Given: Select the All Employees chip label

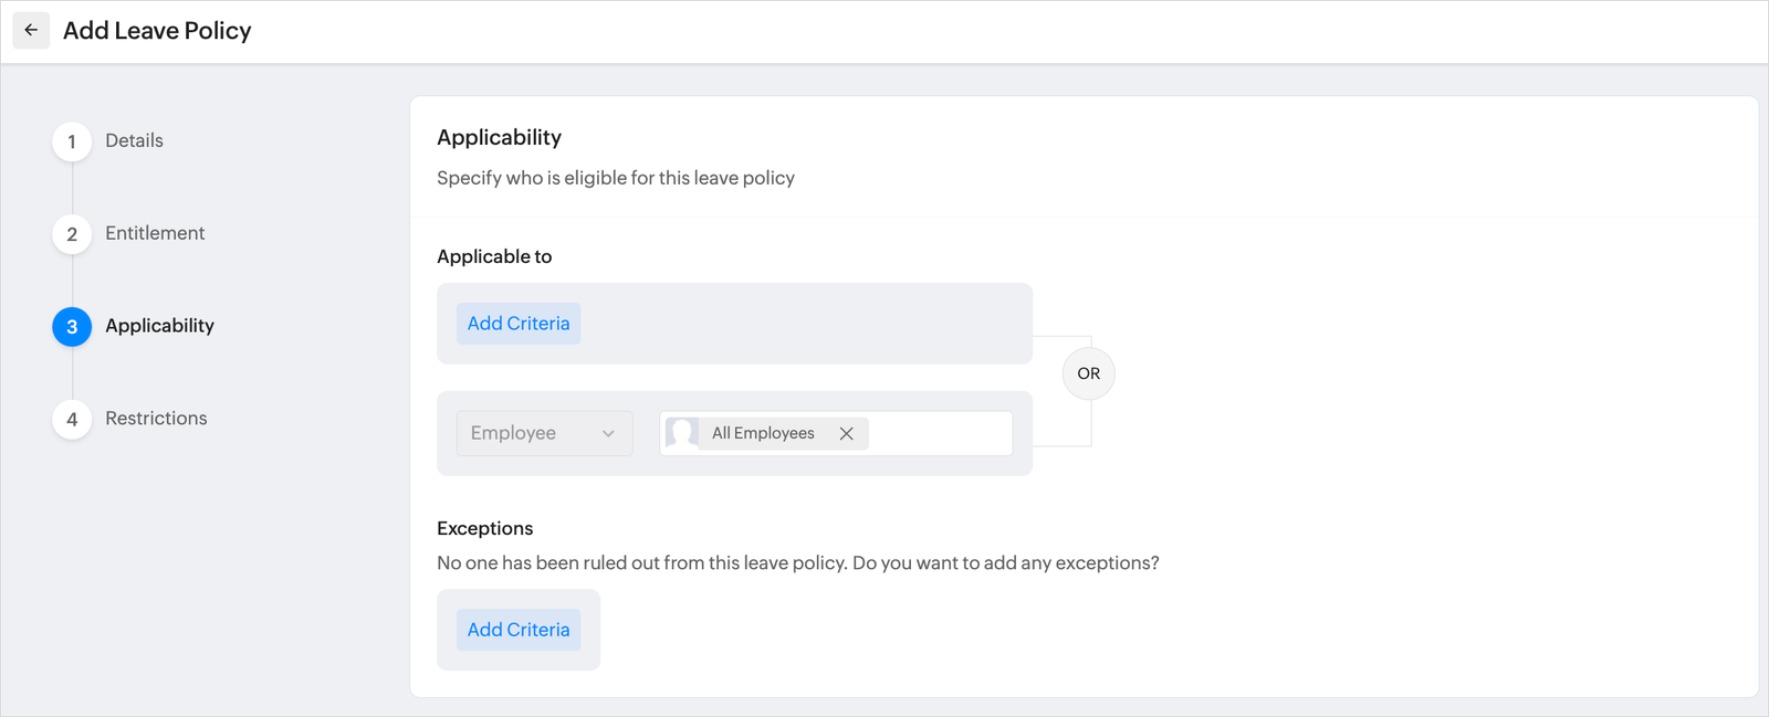Looking at the screenshot, I should (x=763, y=433).
